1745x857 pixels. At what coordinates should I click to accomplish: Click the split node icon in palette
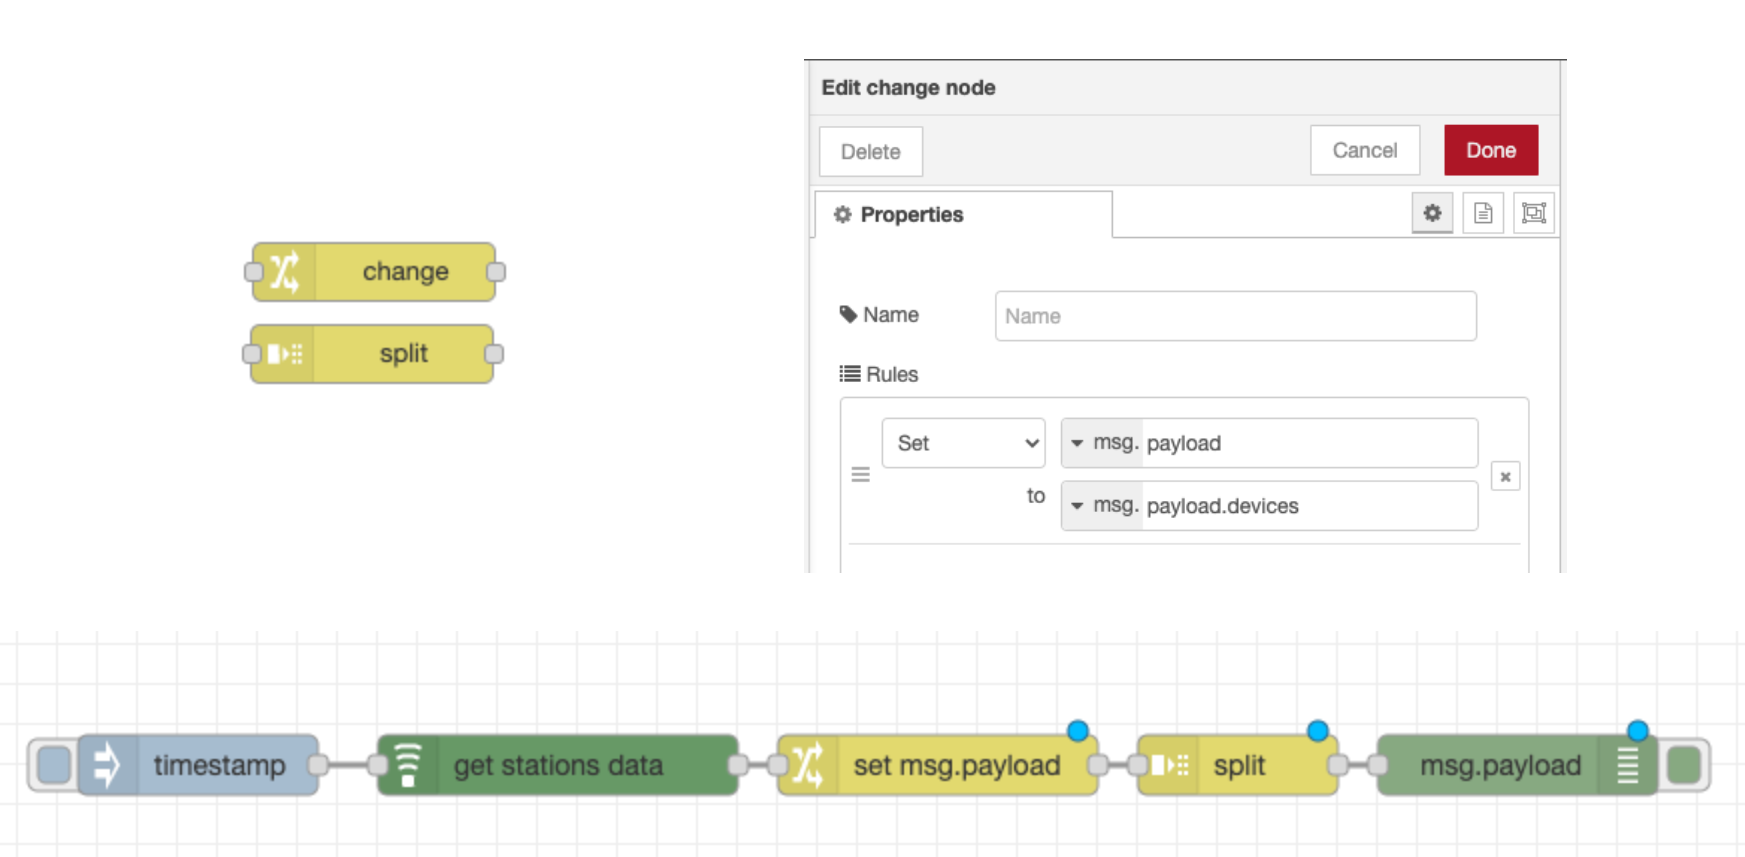click(284, 354)
